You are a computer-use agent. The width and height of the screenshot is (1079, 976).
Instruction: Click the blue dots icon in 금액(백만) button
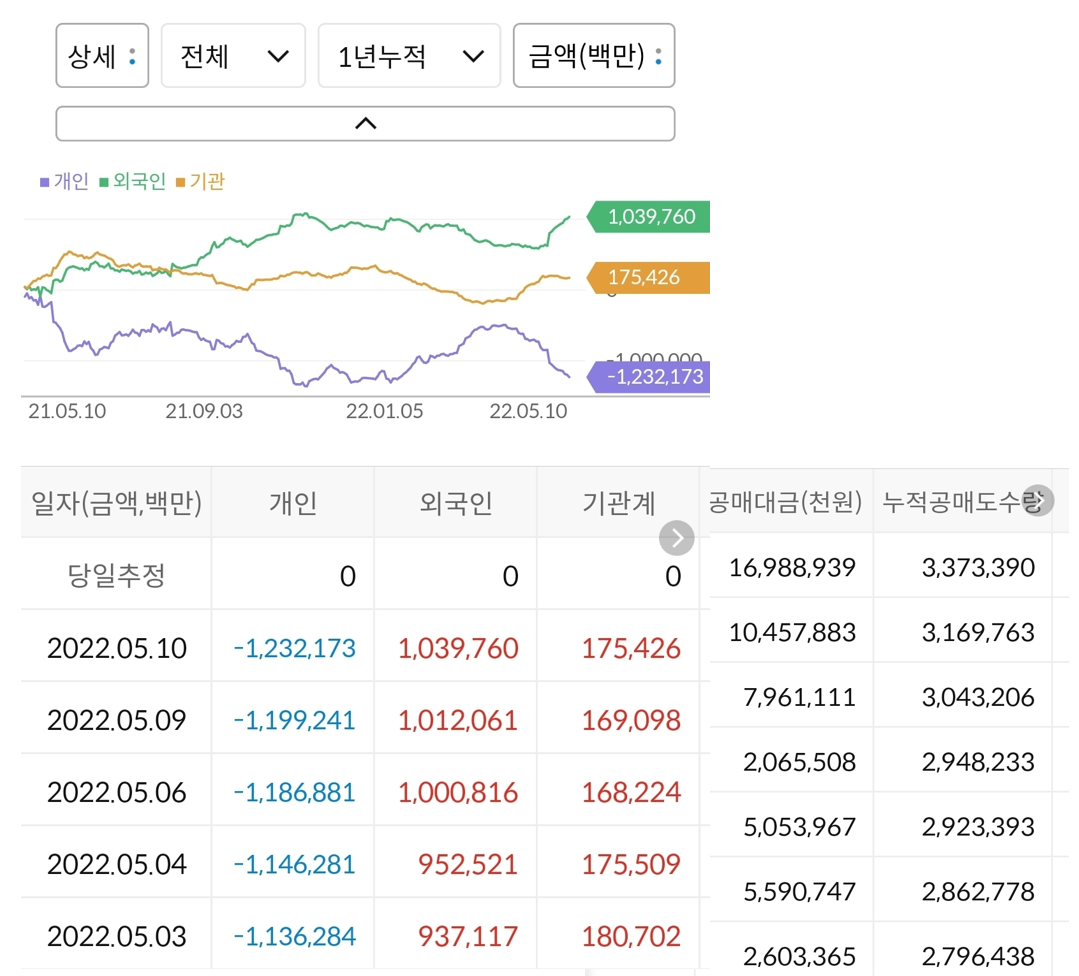point(658,56)
